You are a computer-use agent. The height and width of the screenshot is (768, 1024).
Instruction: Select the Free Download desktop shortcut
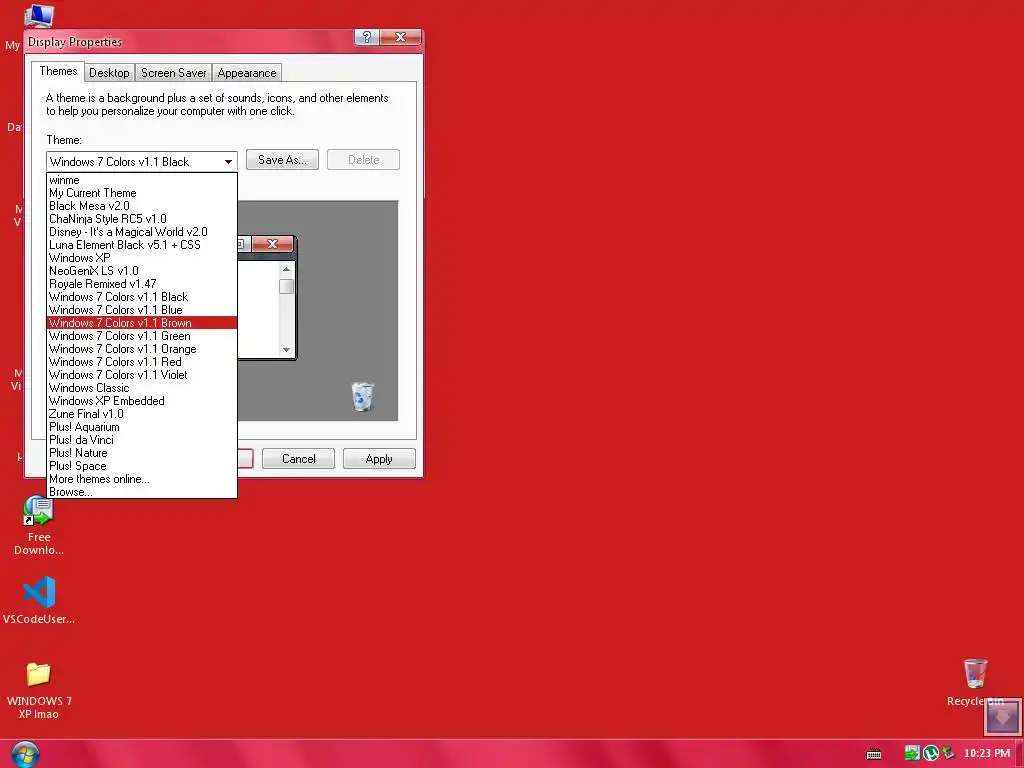click(39, 526)
